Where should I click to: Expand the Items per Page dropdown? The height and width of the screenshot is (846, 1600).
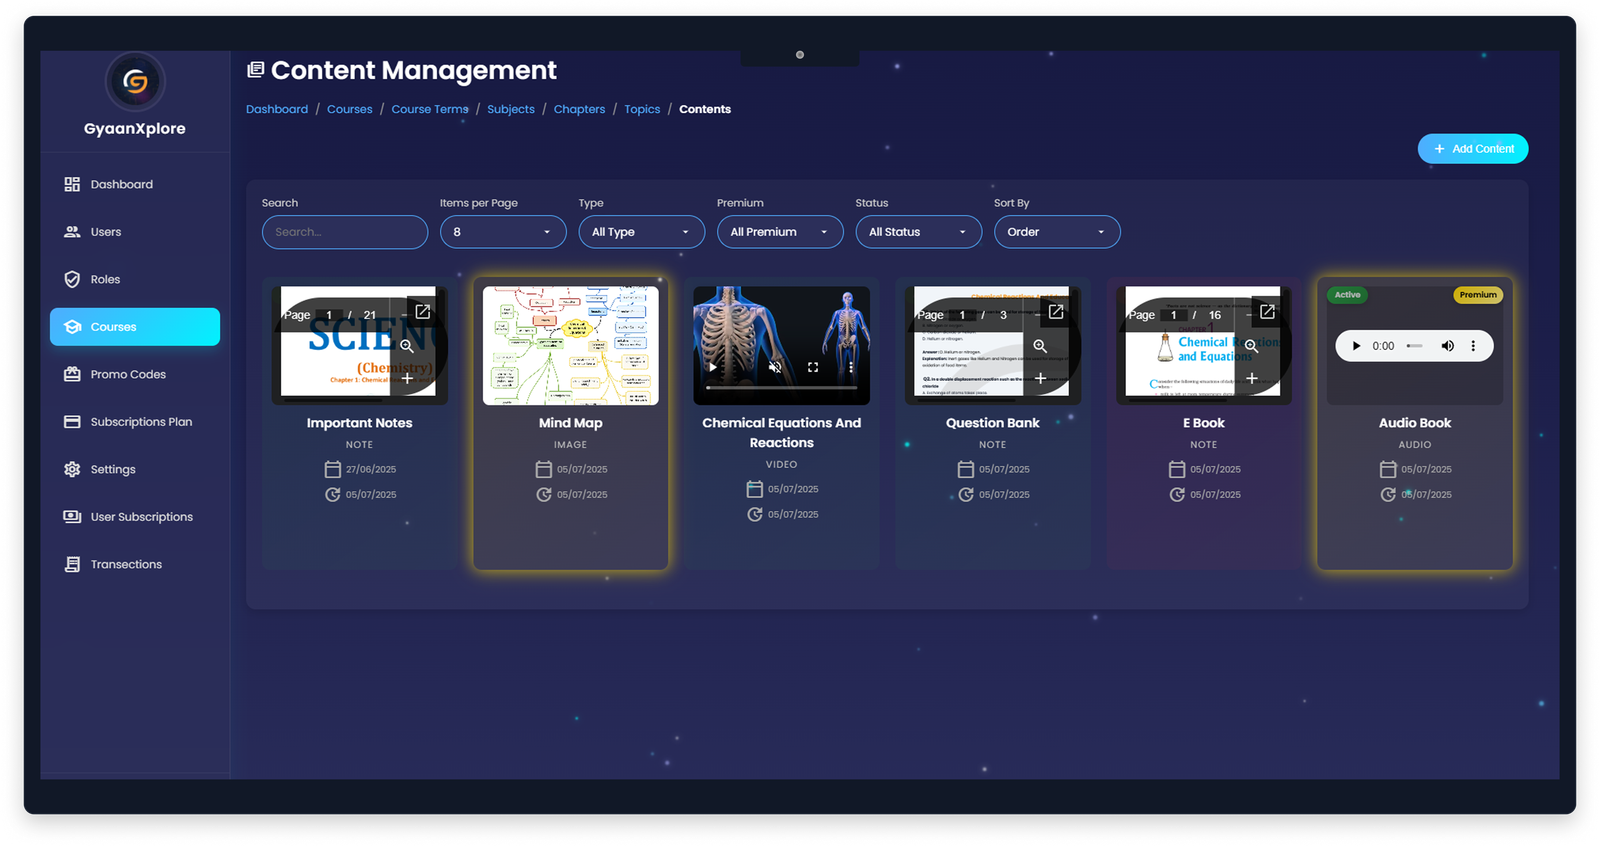click(503, 232)
